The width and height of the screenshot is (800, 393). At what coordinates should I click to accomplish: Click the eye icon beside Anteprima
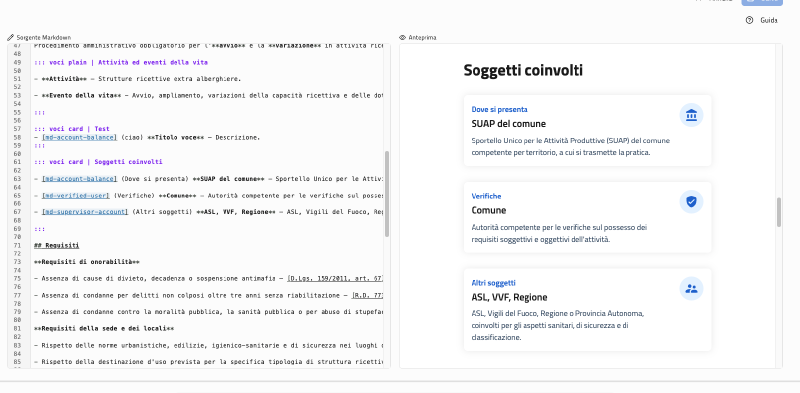tap(403, 38)
